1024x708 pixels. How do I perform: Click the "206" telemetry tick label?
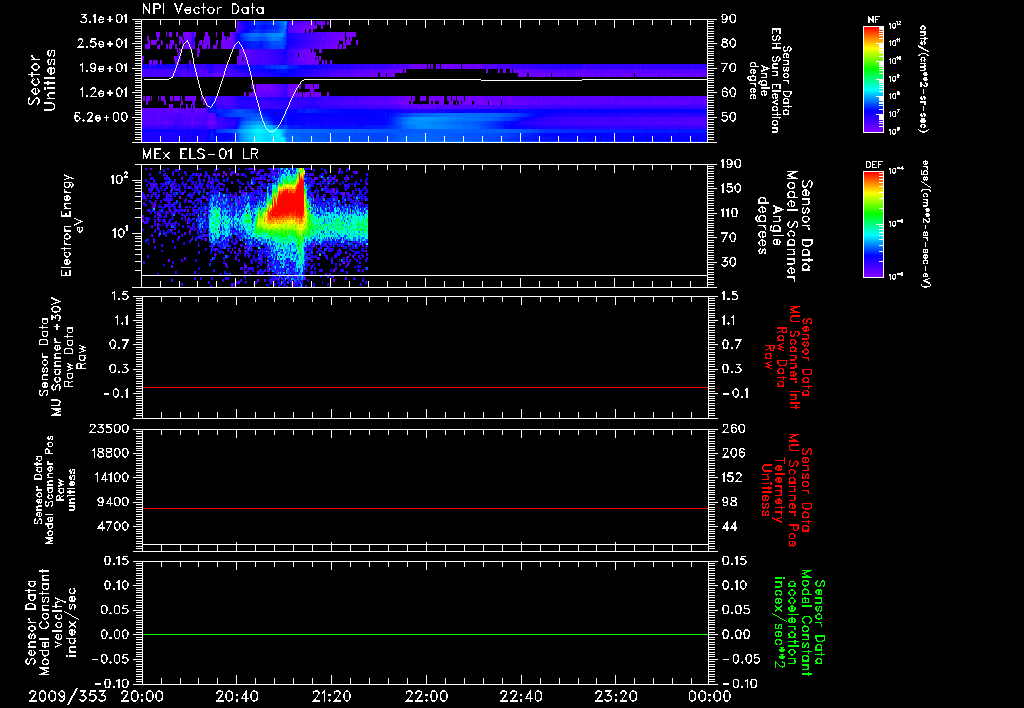732,453
